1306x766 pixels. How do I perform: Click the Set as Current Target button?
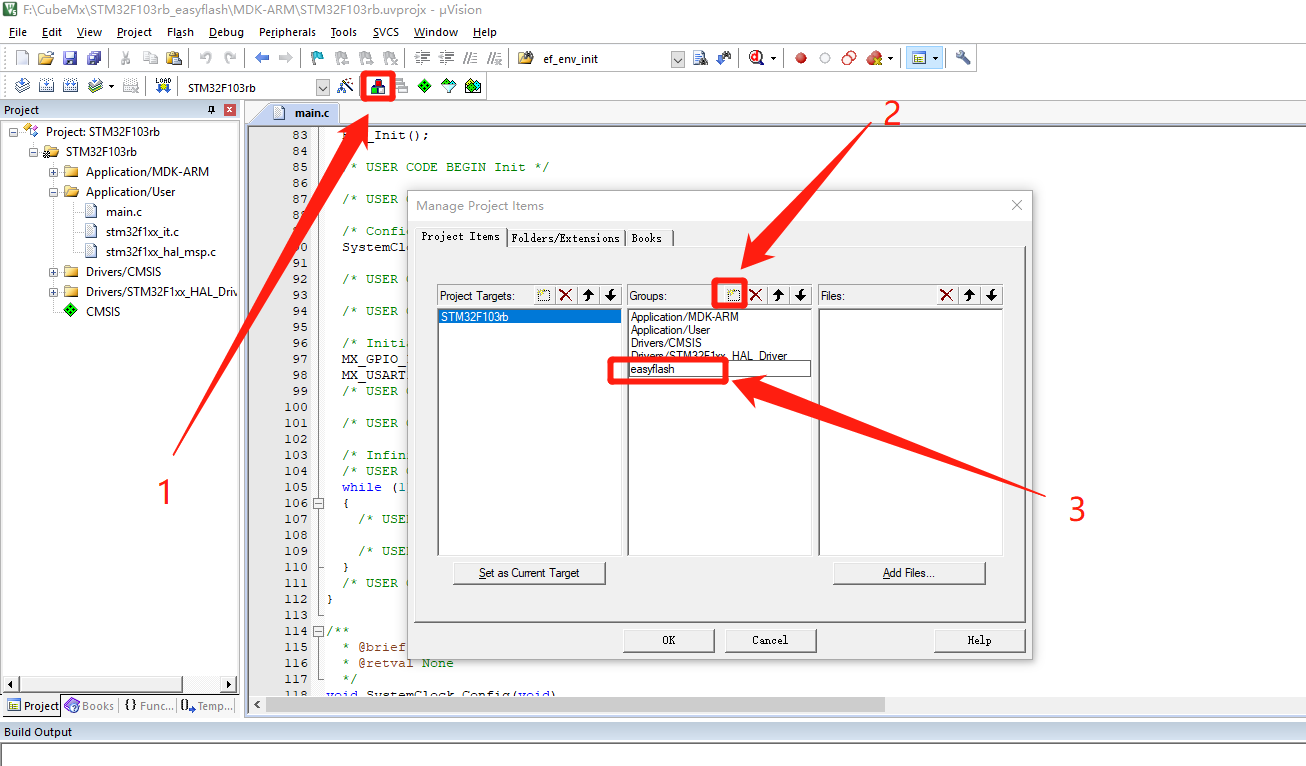click(529, 573)
